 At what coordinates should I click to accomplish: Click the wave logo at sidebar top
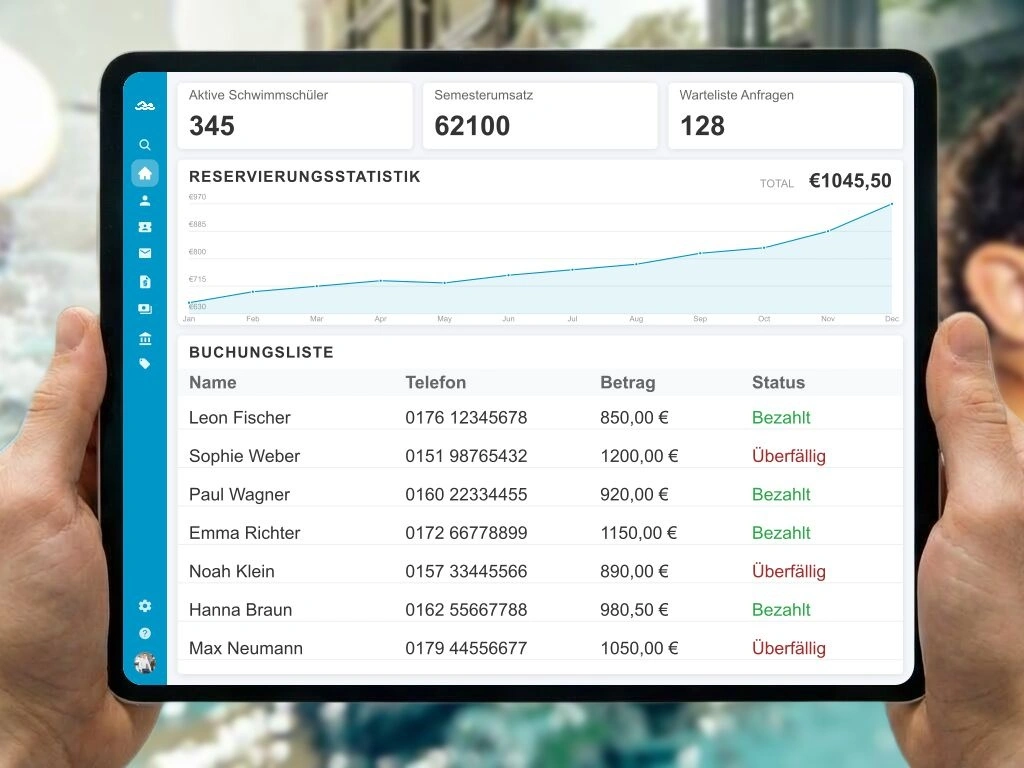point(145,106)
